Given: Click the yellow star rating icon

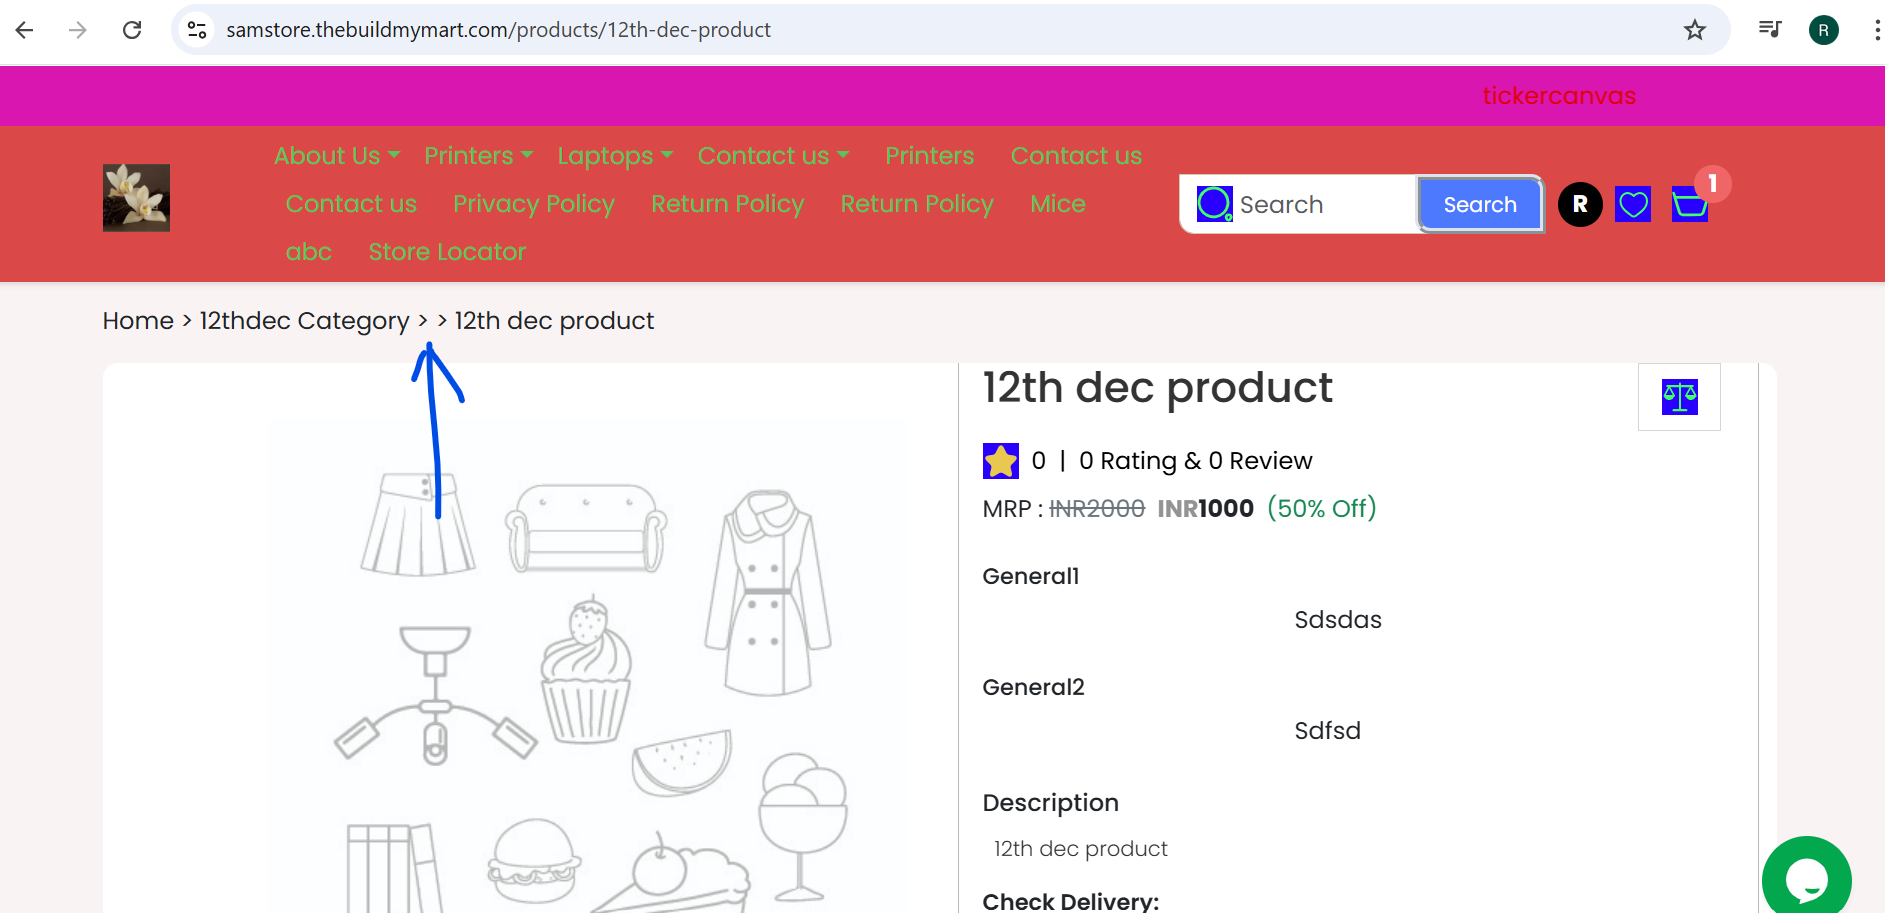Looking at the screenshot, I should (x=1001, y=461).
